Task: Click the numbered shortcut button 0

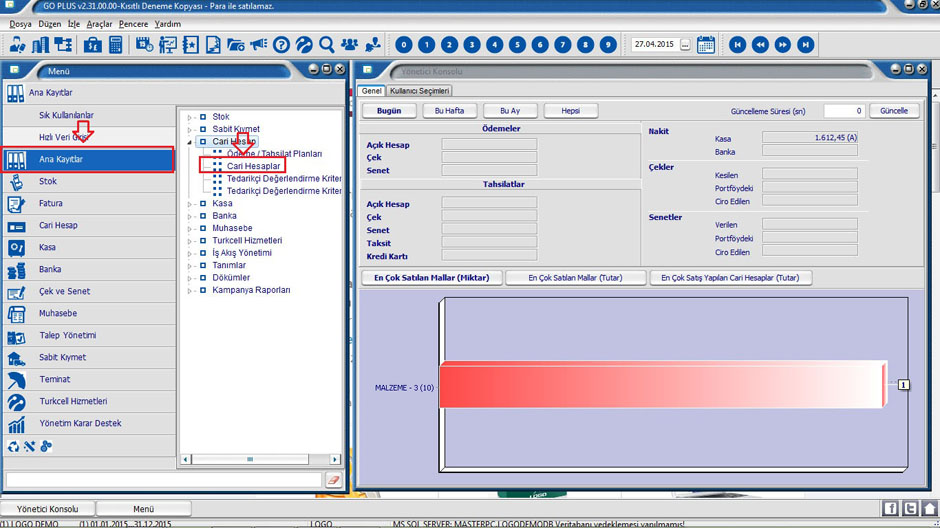Action: (404, 45)
